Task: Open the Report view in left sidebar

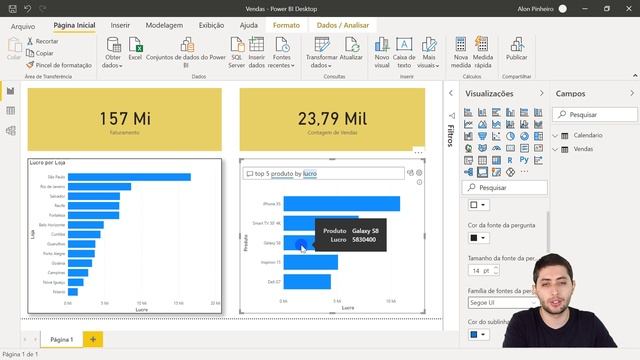Action: [x=11, y=91]
